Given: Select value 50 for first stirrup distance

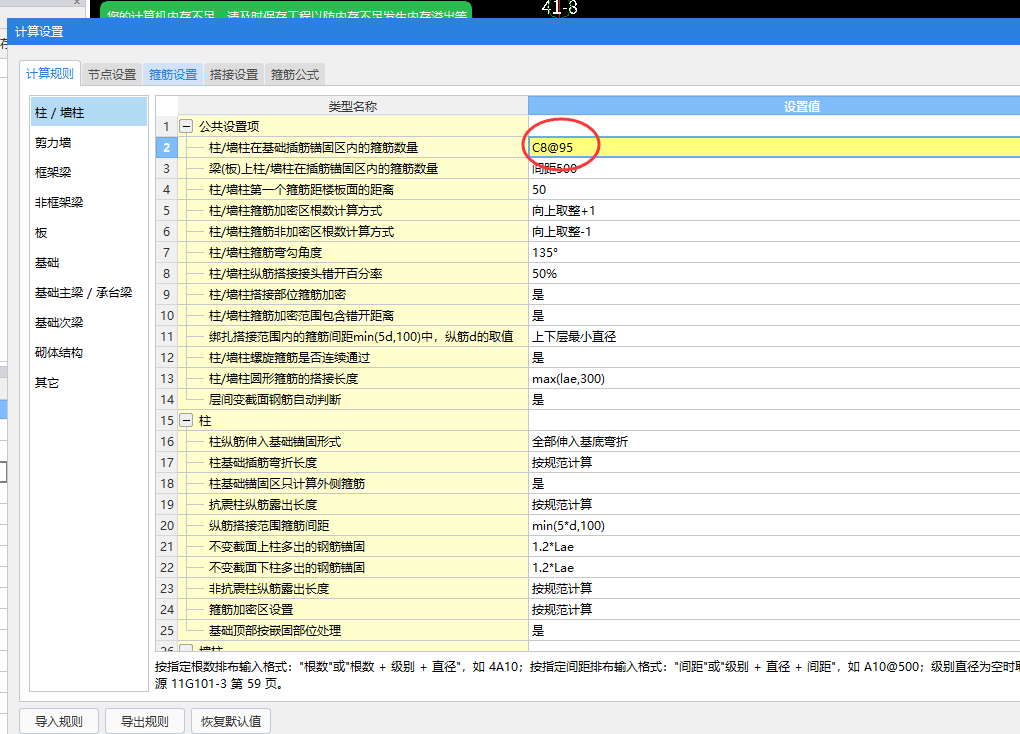Looking at the screenshot, I should pyautogui.click(x=774, y=189).
